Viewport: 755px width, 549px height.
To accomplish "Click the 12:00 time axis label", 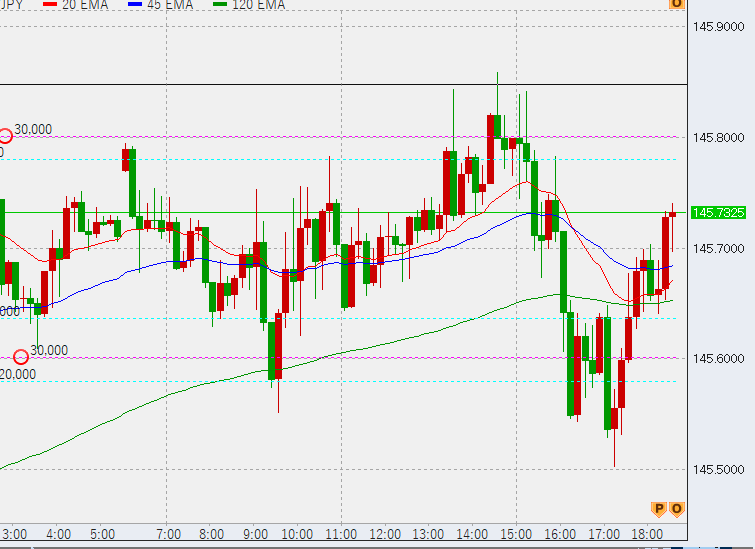I will [385, 534].
